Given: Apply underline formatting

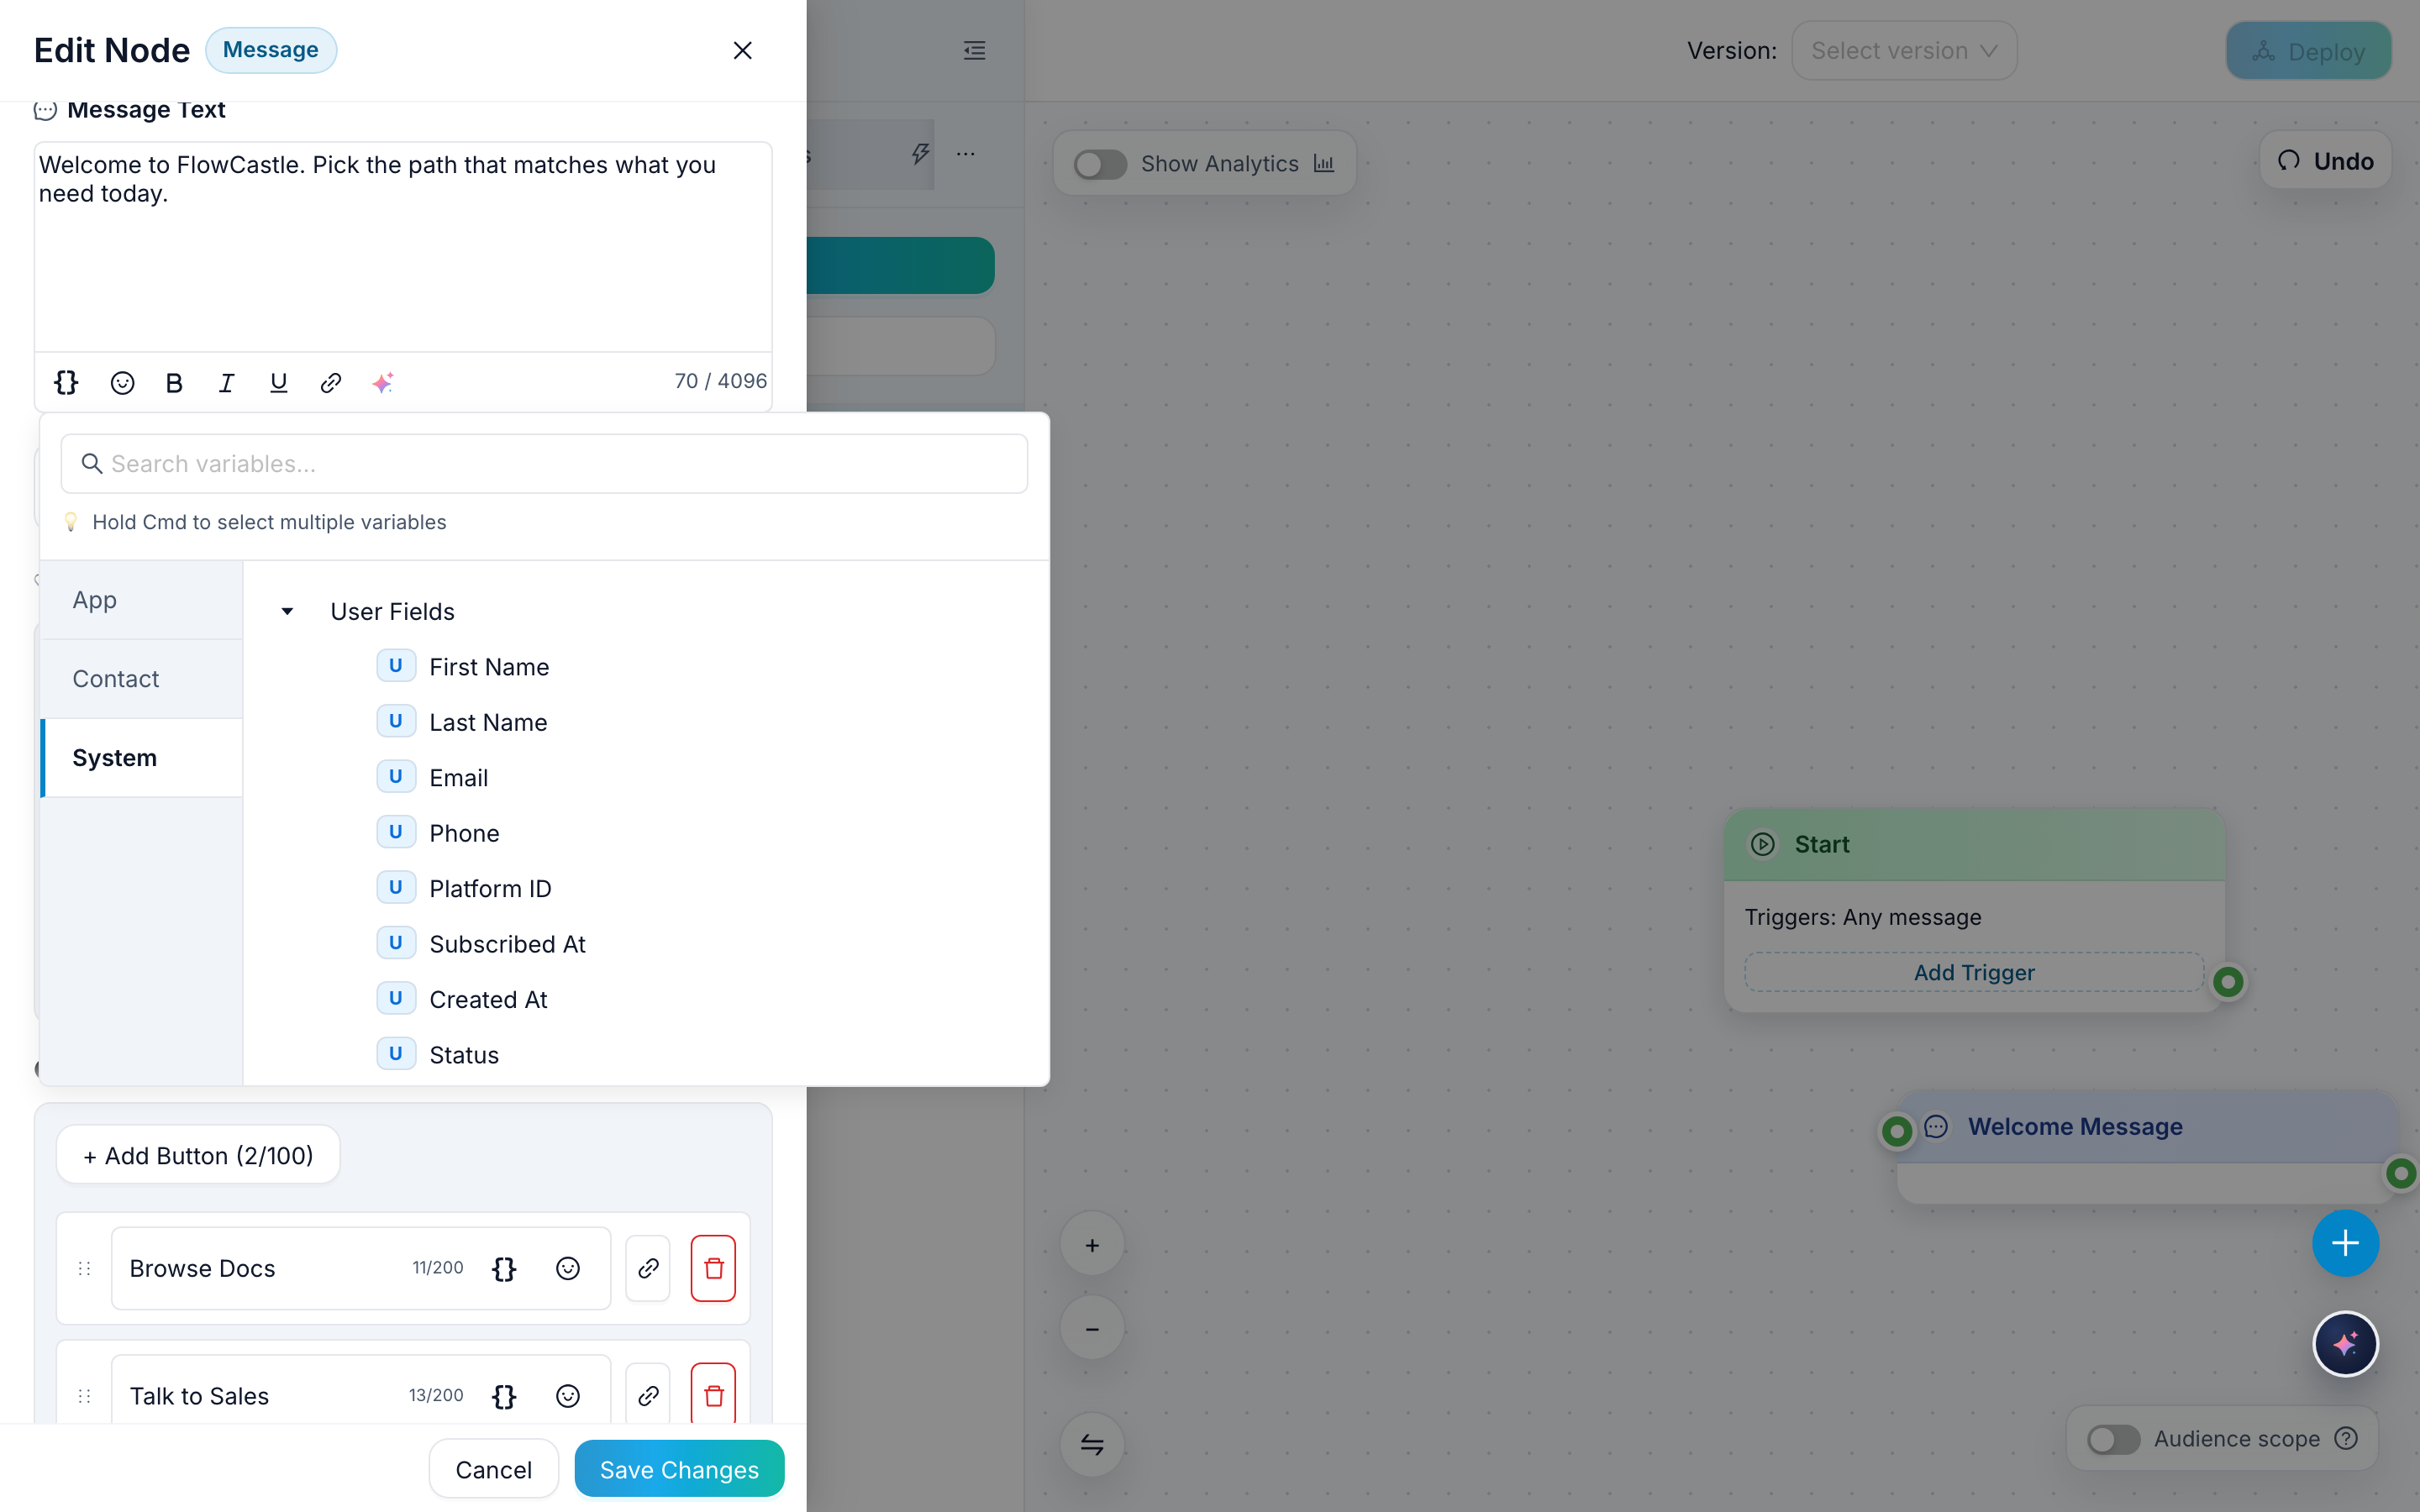Looking at the screenshot, I should pos(278,382).
